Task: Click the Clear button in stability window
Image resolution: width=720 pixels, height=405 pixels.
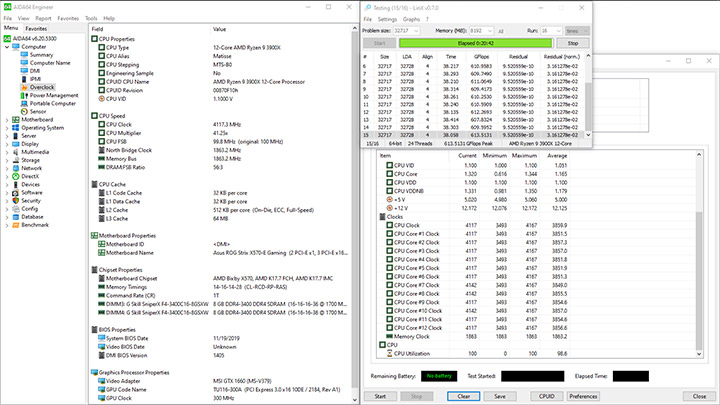Action: [463, 396]
